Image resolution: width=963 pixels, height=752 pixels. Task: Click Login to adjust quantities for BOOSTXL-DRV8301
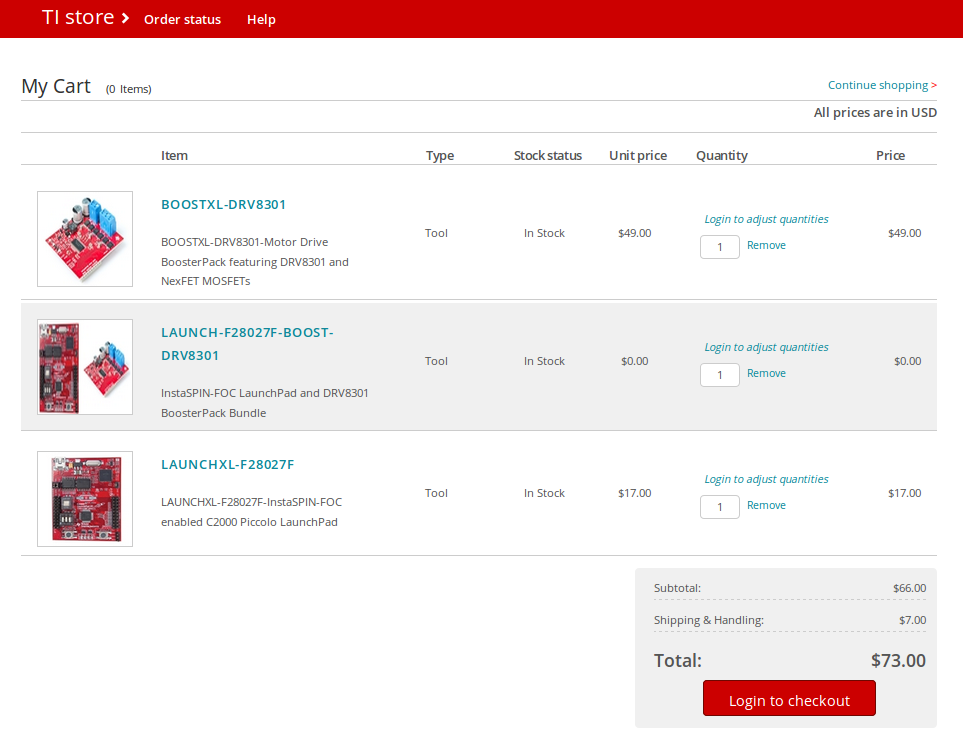point(766,219)
